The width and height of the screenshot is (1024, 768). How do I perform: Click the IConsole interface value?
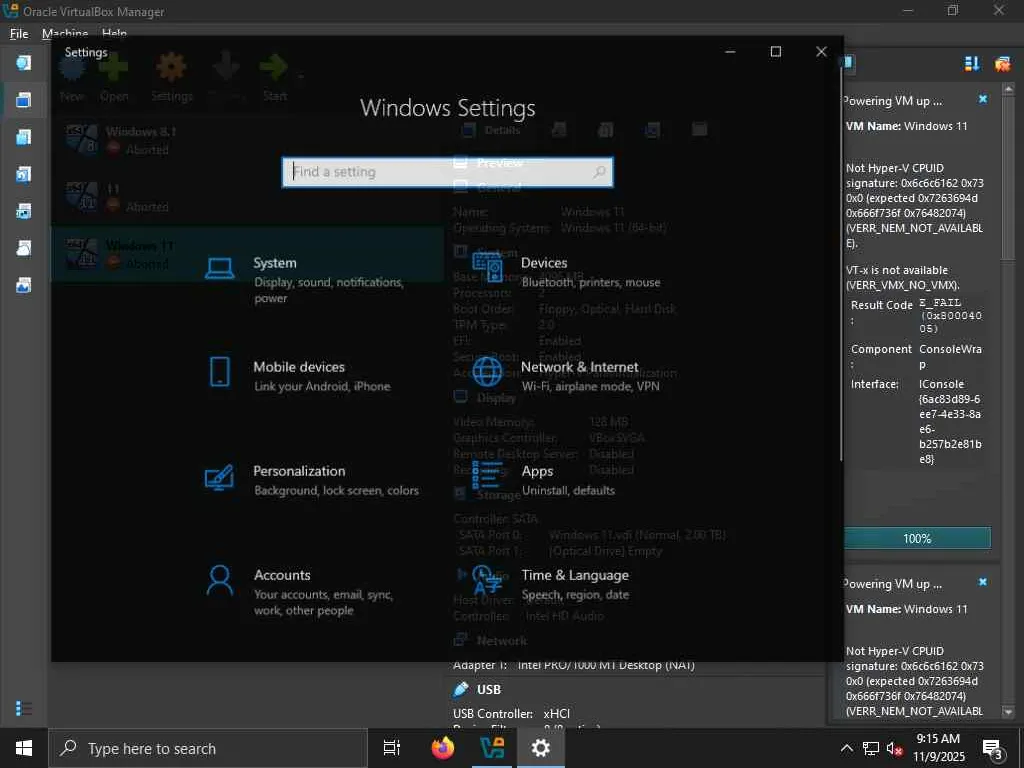pyautogui.click(x=950, y=421)
